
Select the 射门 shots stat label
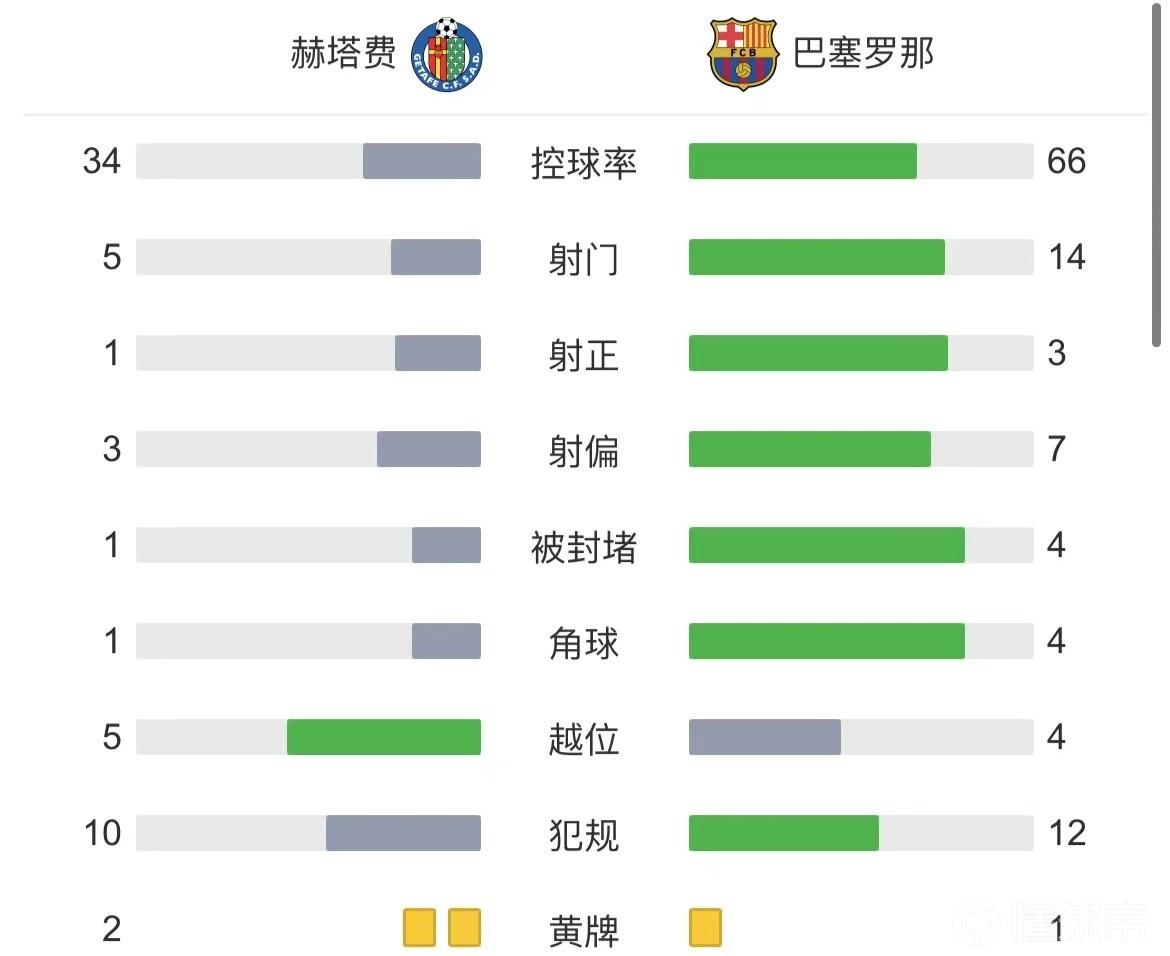click(x=584, y=258)
